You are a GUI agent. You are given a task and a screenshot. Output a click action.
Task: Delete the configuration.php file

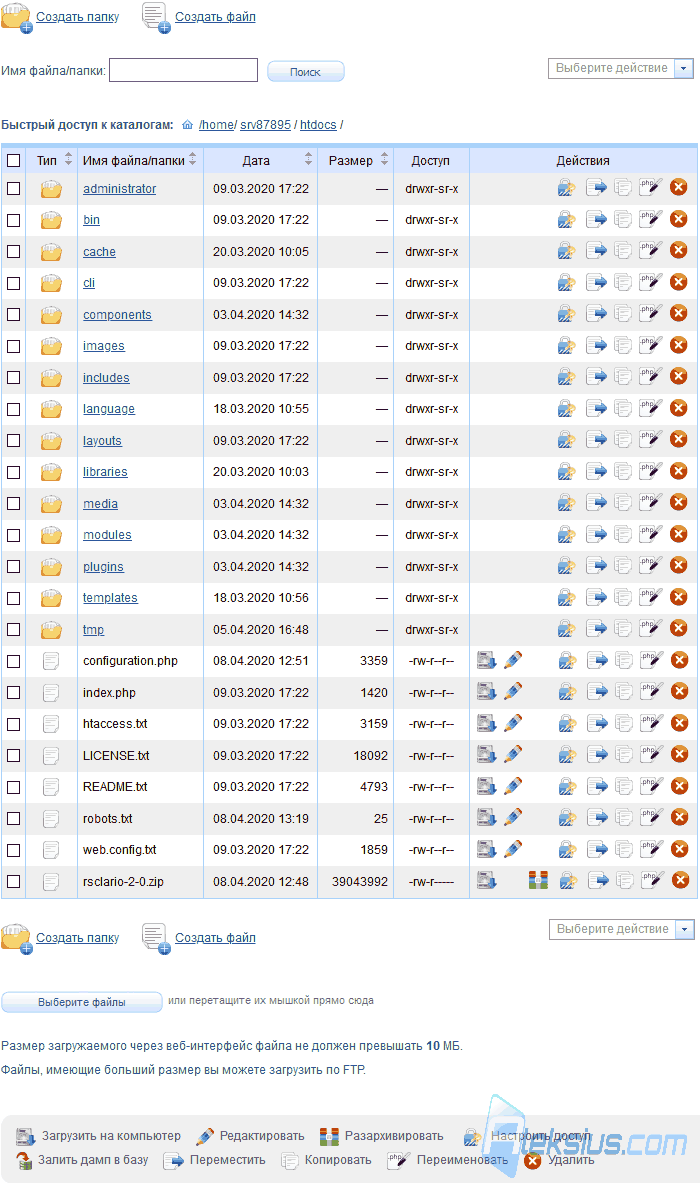[680, 660]
